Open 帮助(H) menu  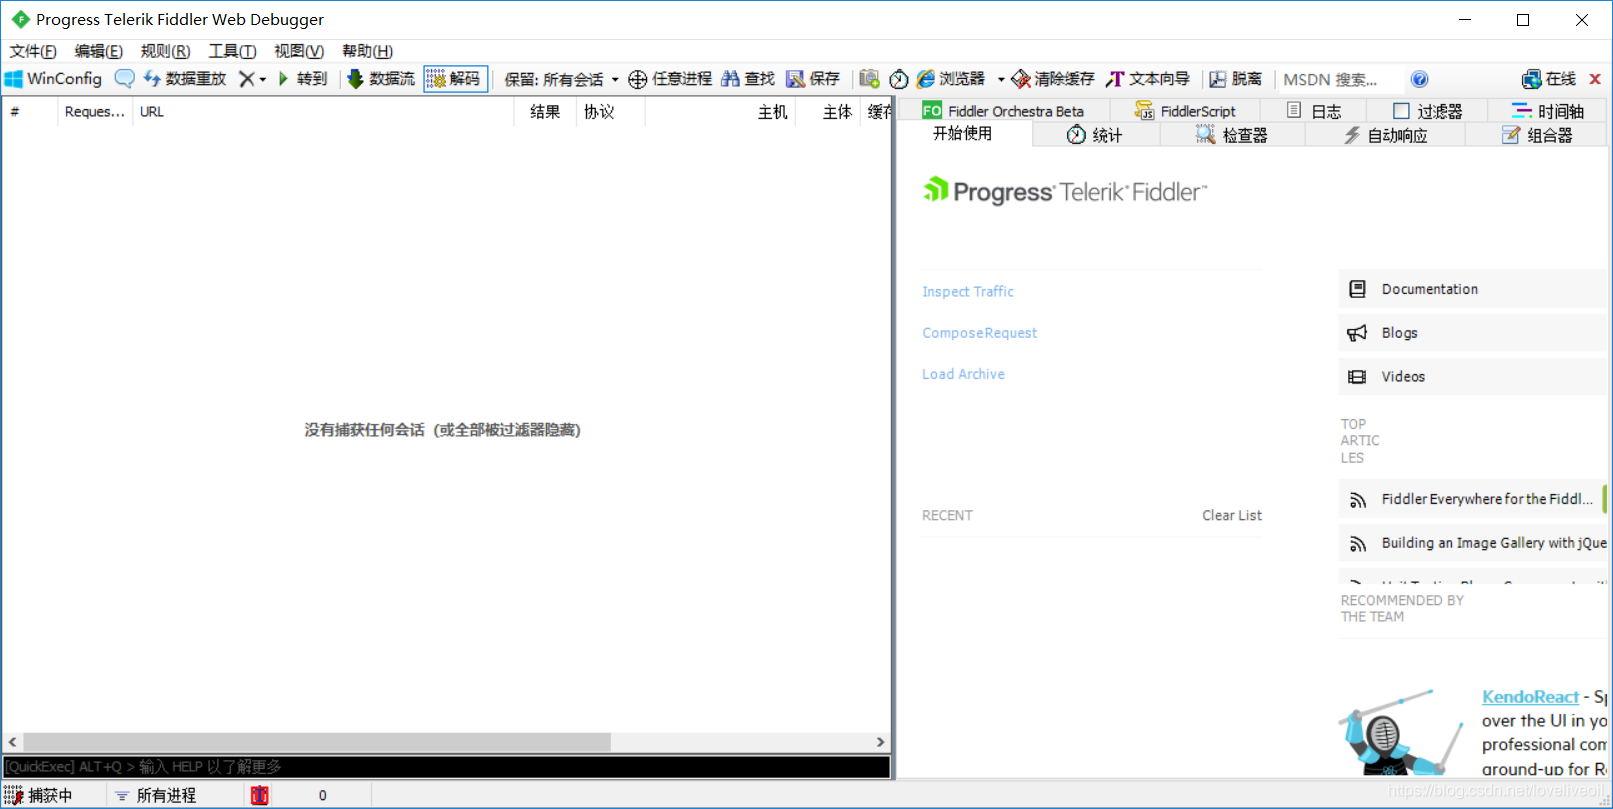(x=367, y=51)
